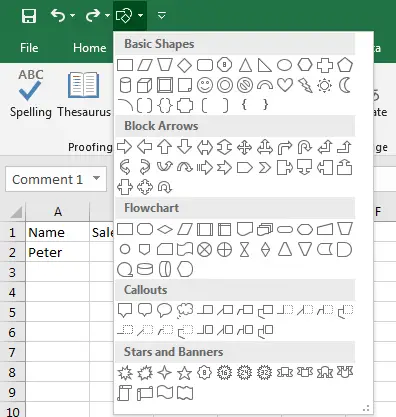Insert the Lightning Bolt shape
This screenshot has width=396, height=417.
(305, 85)
